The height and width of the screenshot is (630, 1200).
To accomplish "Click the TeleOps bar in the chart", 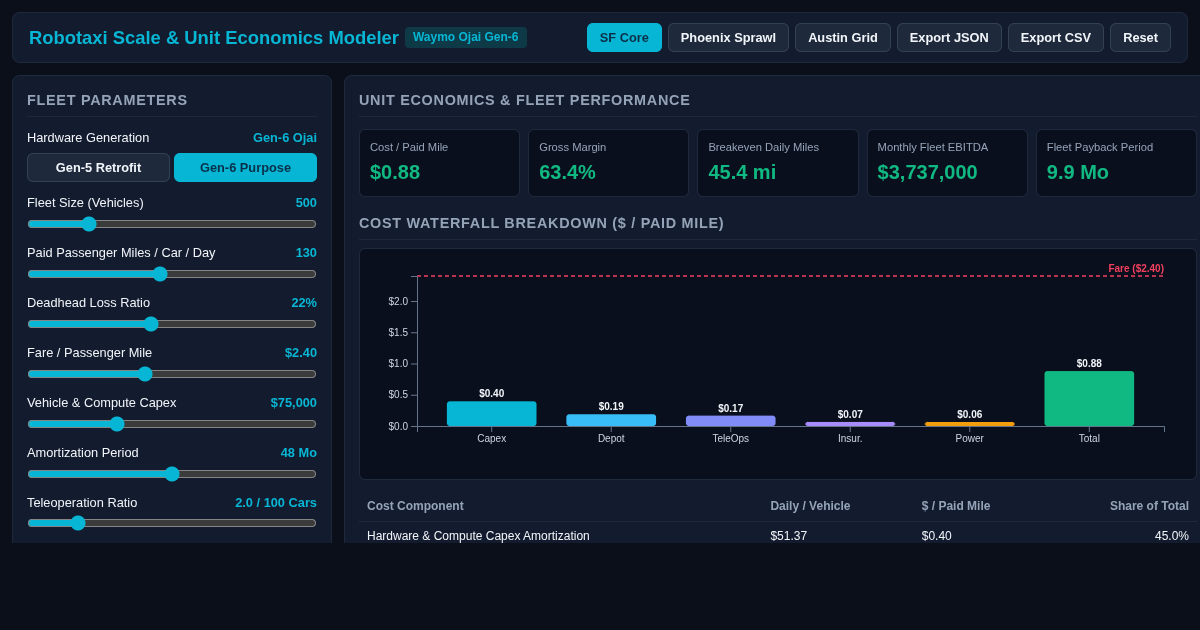I will (730, 421).
